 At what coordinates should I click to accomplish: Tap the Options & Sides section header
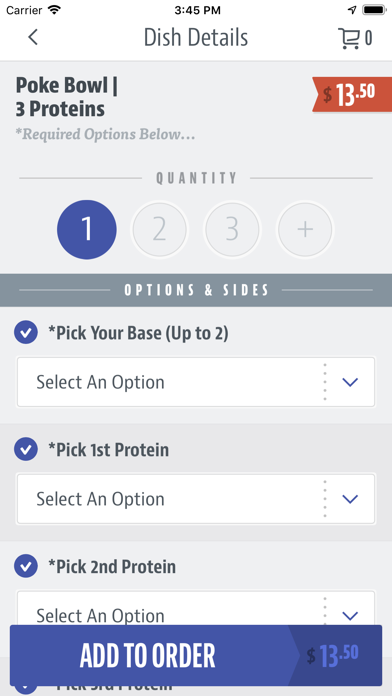(x=196, y=290)
